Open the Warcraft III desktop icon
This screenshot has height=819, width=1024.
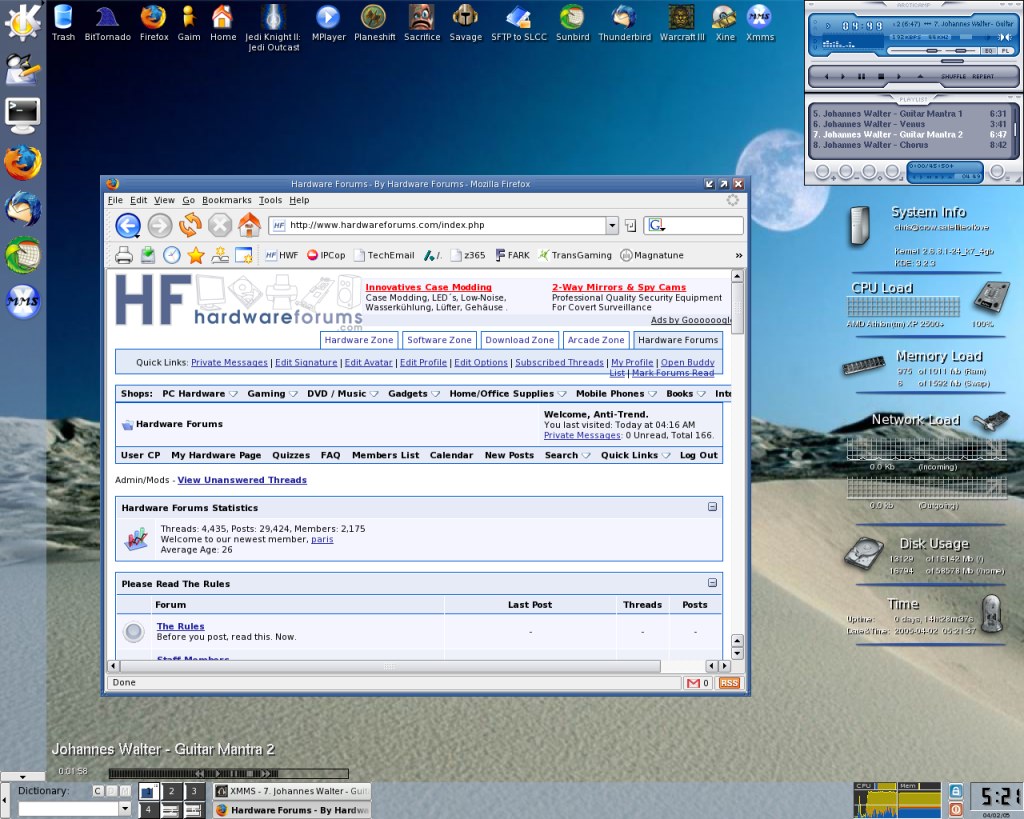(682, 23)
